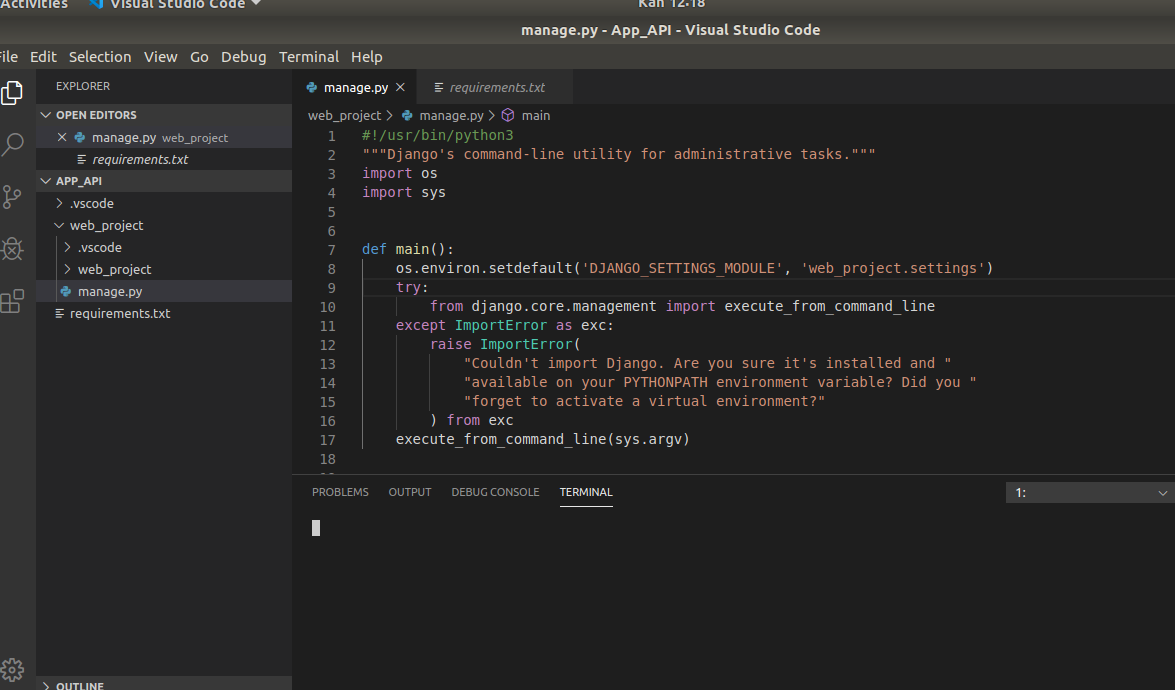Open the Manage gear icon
Screen dimensions: 1175x690
coord(12,670)
